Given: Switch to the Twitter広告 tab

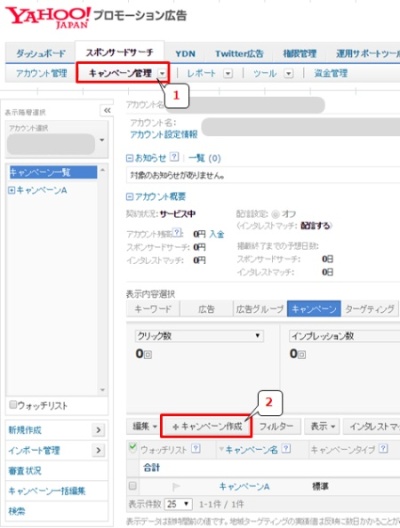Looking at the screenshot, I should point(239,54).
